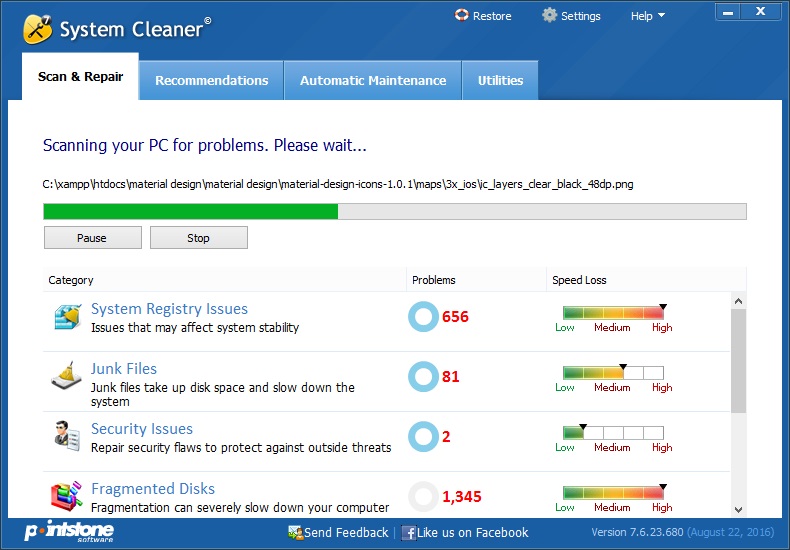Image resolution: width=790 pixels, height=550 pixels.
Task: Expand the Help dropdown menu
Action: click(x=647, y=16)
